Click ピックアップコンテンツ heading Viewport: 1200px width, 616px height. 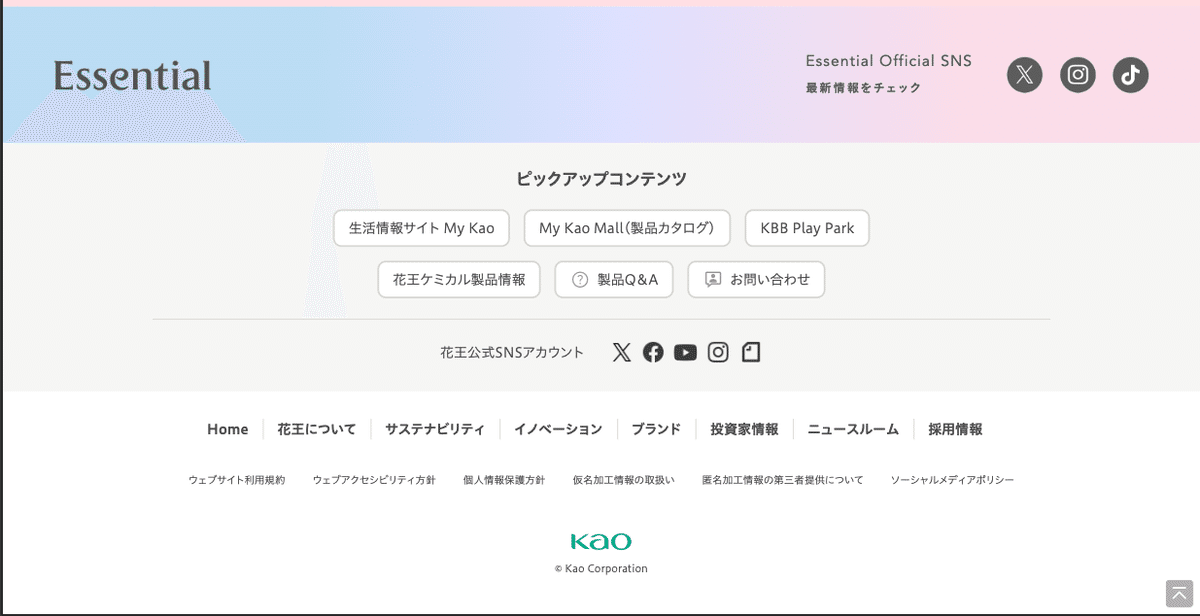point(601,179)
